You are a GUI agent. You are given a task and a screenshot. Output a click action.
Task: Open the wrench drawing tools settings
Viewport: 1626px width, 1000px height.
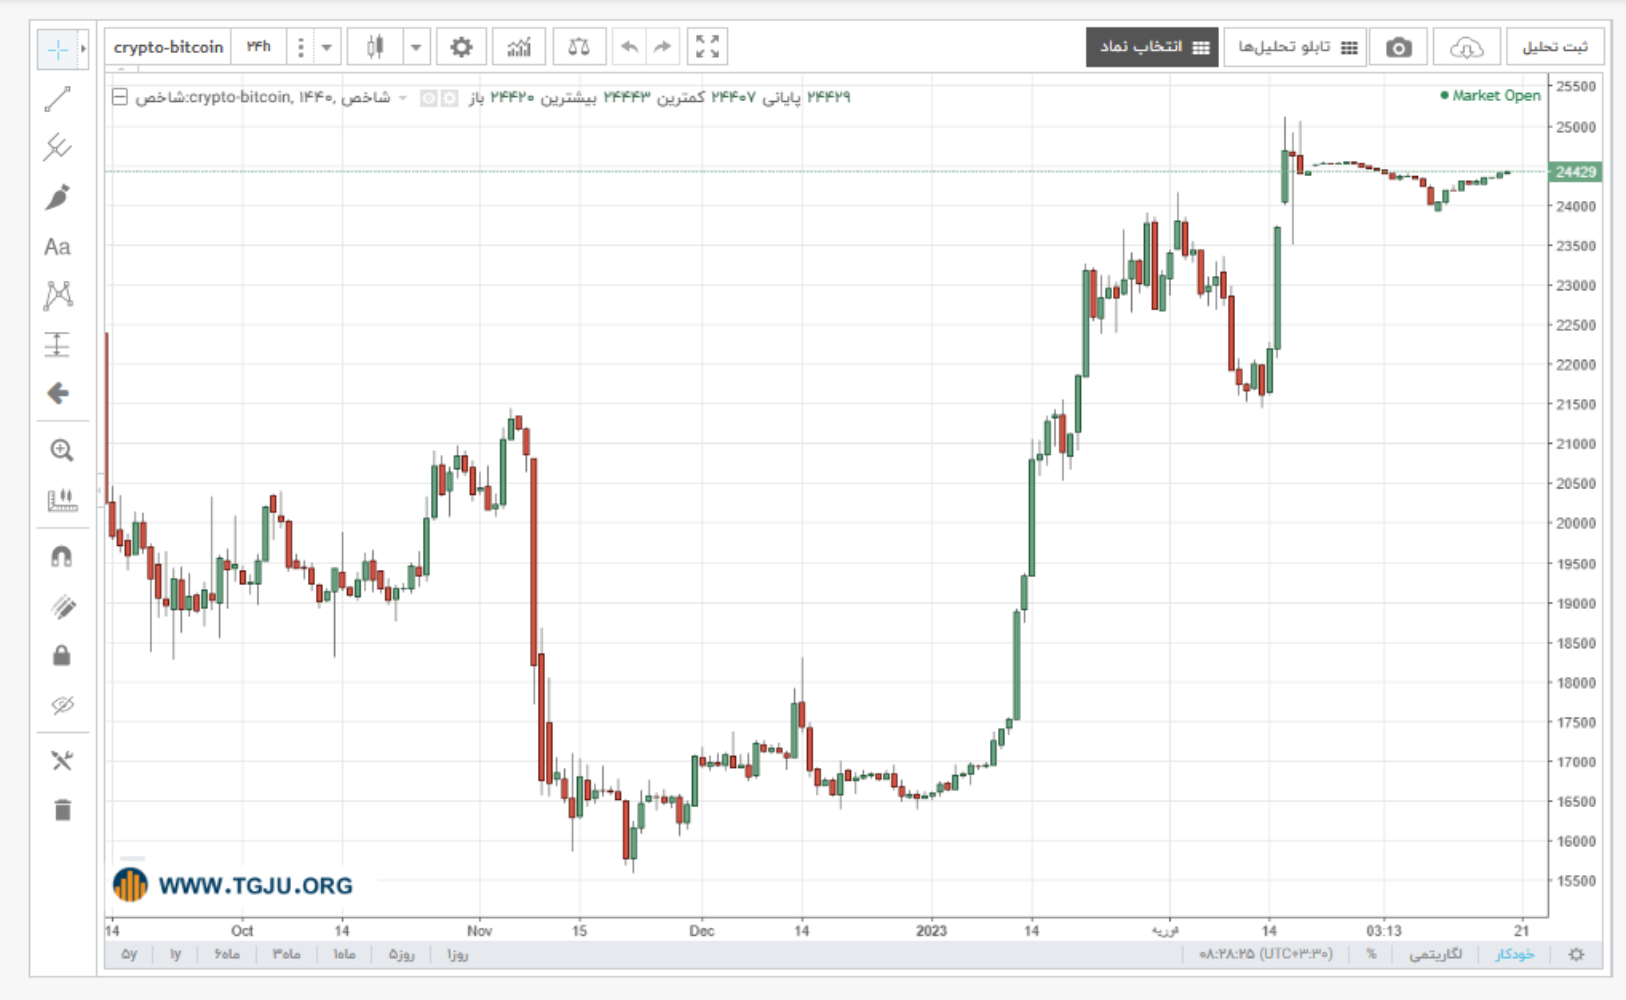click(61, 761)
